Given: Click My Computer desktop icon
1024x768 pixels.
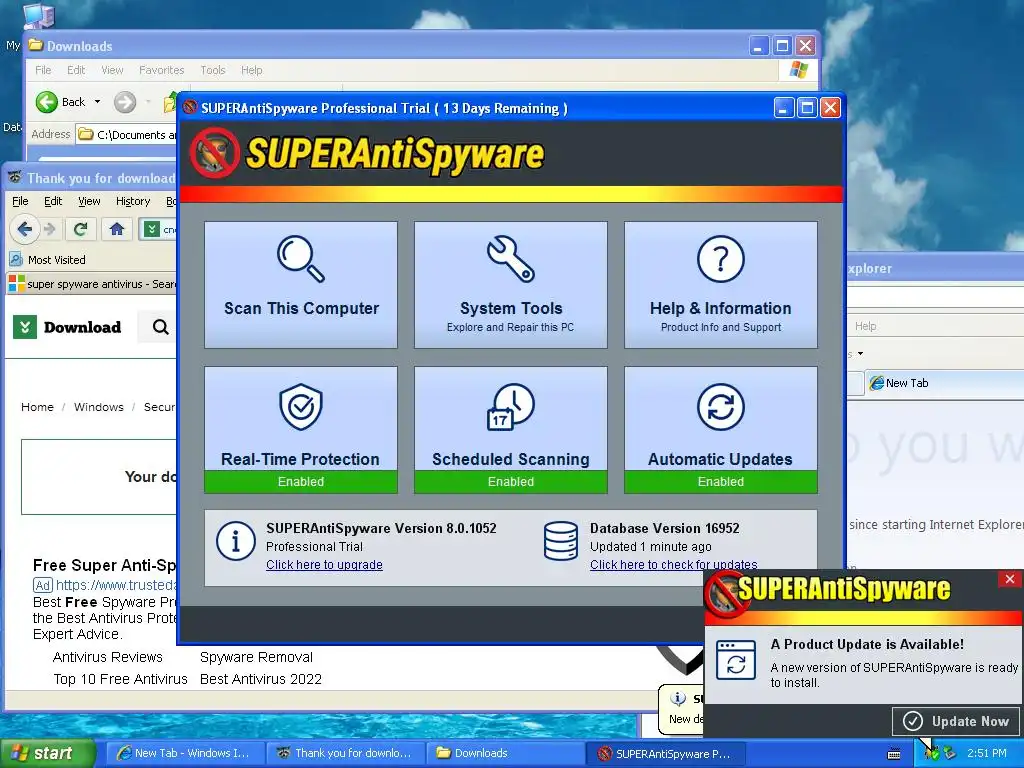Looking at the screenshot, I should pyautogui.click(x=38, y=16).
